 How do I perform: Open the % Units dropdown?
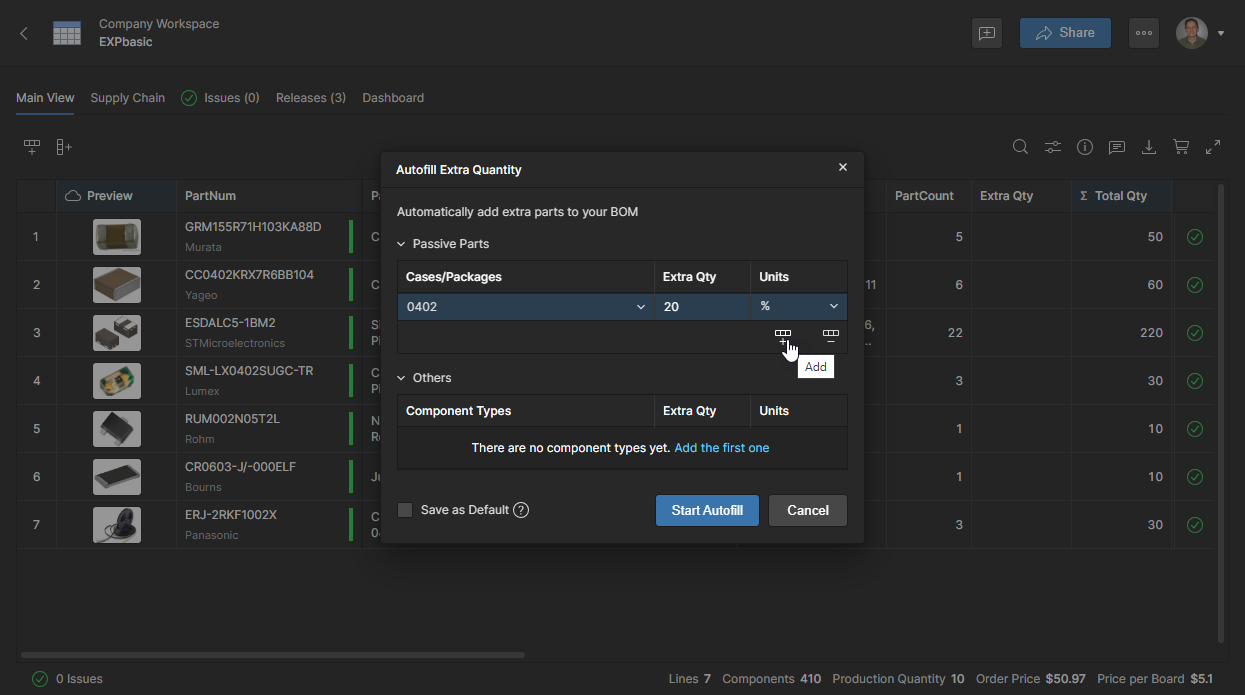click(x=798, y=307)
